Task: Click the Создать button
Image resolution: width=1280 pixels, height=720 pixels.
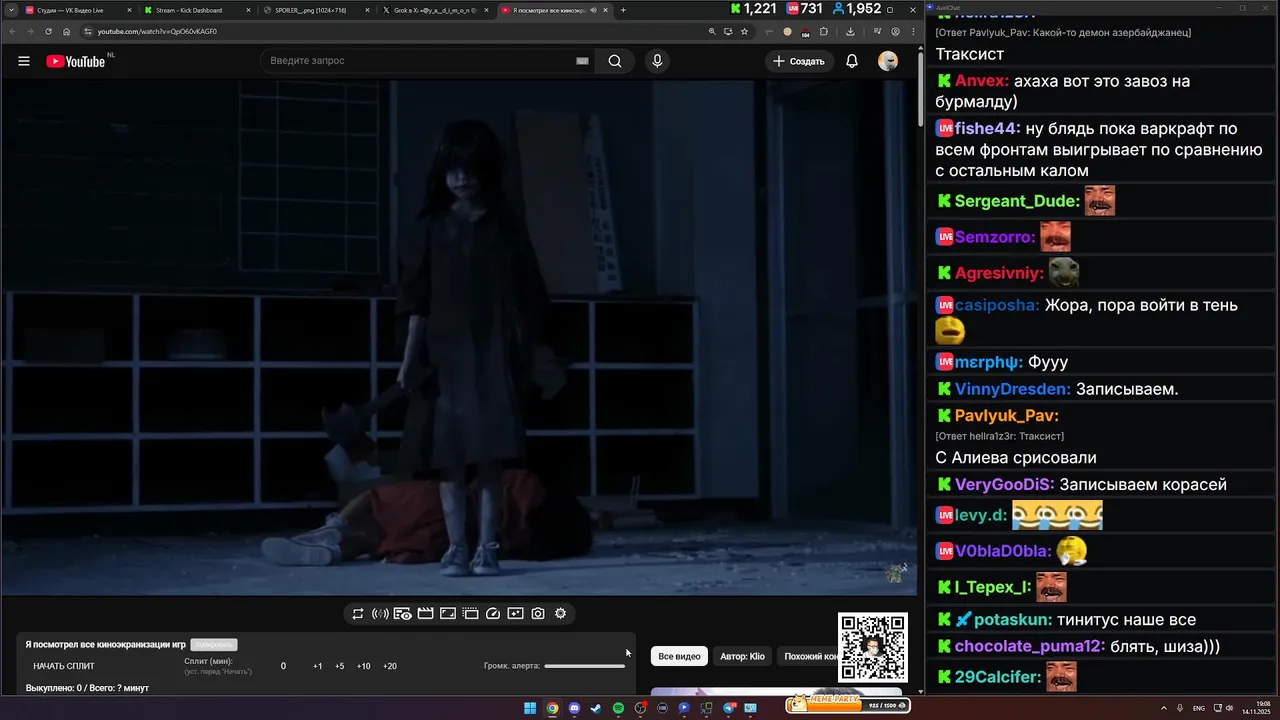Action: coord(798,61)
